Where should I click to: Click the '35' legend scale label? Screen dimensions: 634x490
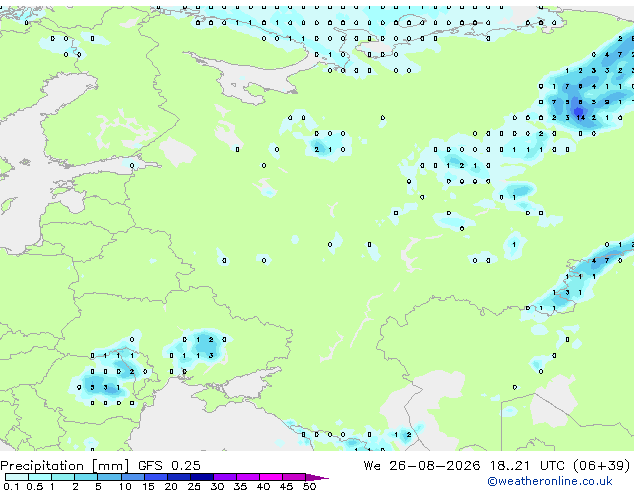click(240, 486)
